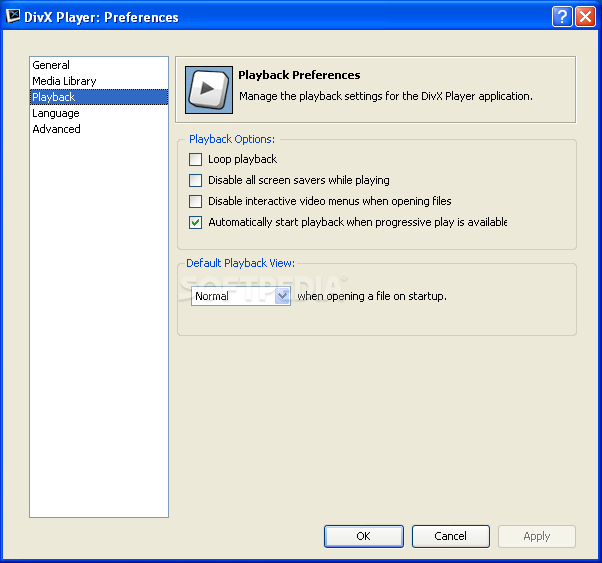Click 'when opening a file on startup.' text
The width and height of the screenshot is (602, 563).
372,296
